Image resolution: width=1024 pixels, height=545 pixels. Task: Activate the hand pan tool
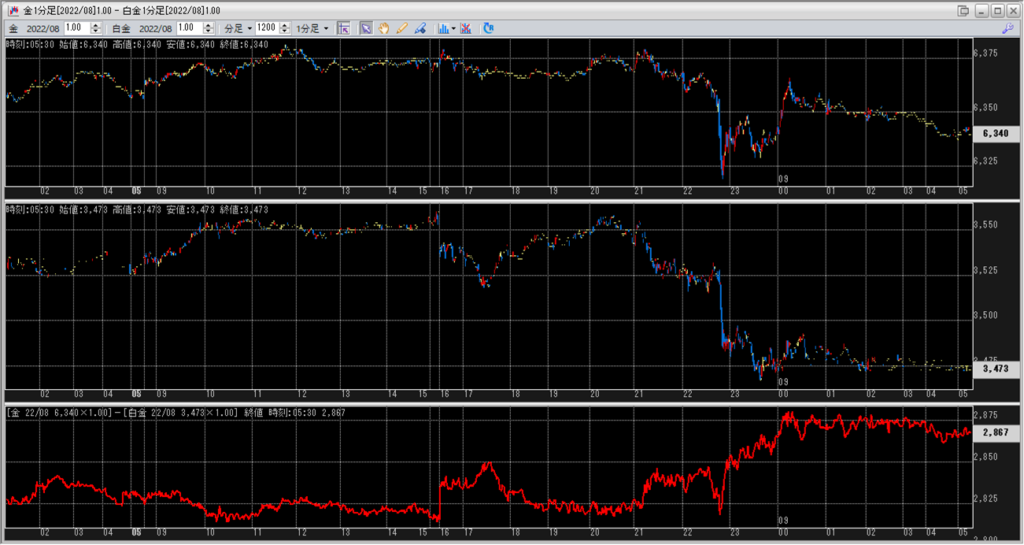383,28
